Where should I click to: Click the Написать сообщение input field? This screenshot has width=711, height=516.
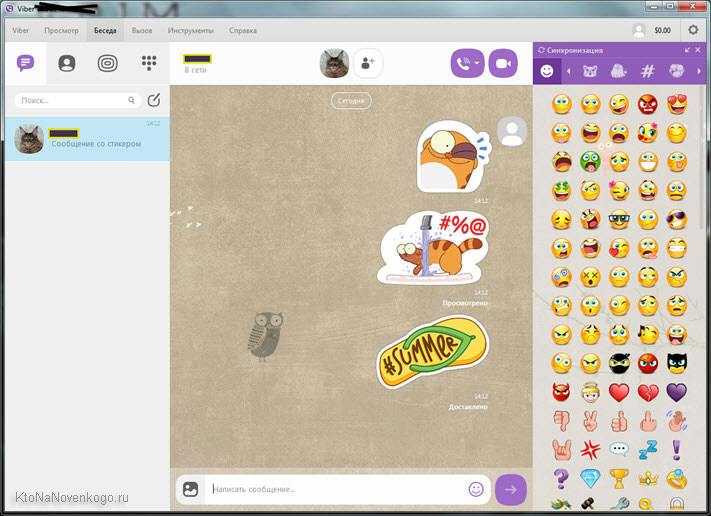coord(336,489)
